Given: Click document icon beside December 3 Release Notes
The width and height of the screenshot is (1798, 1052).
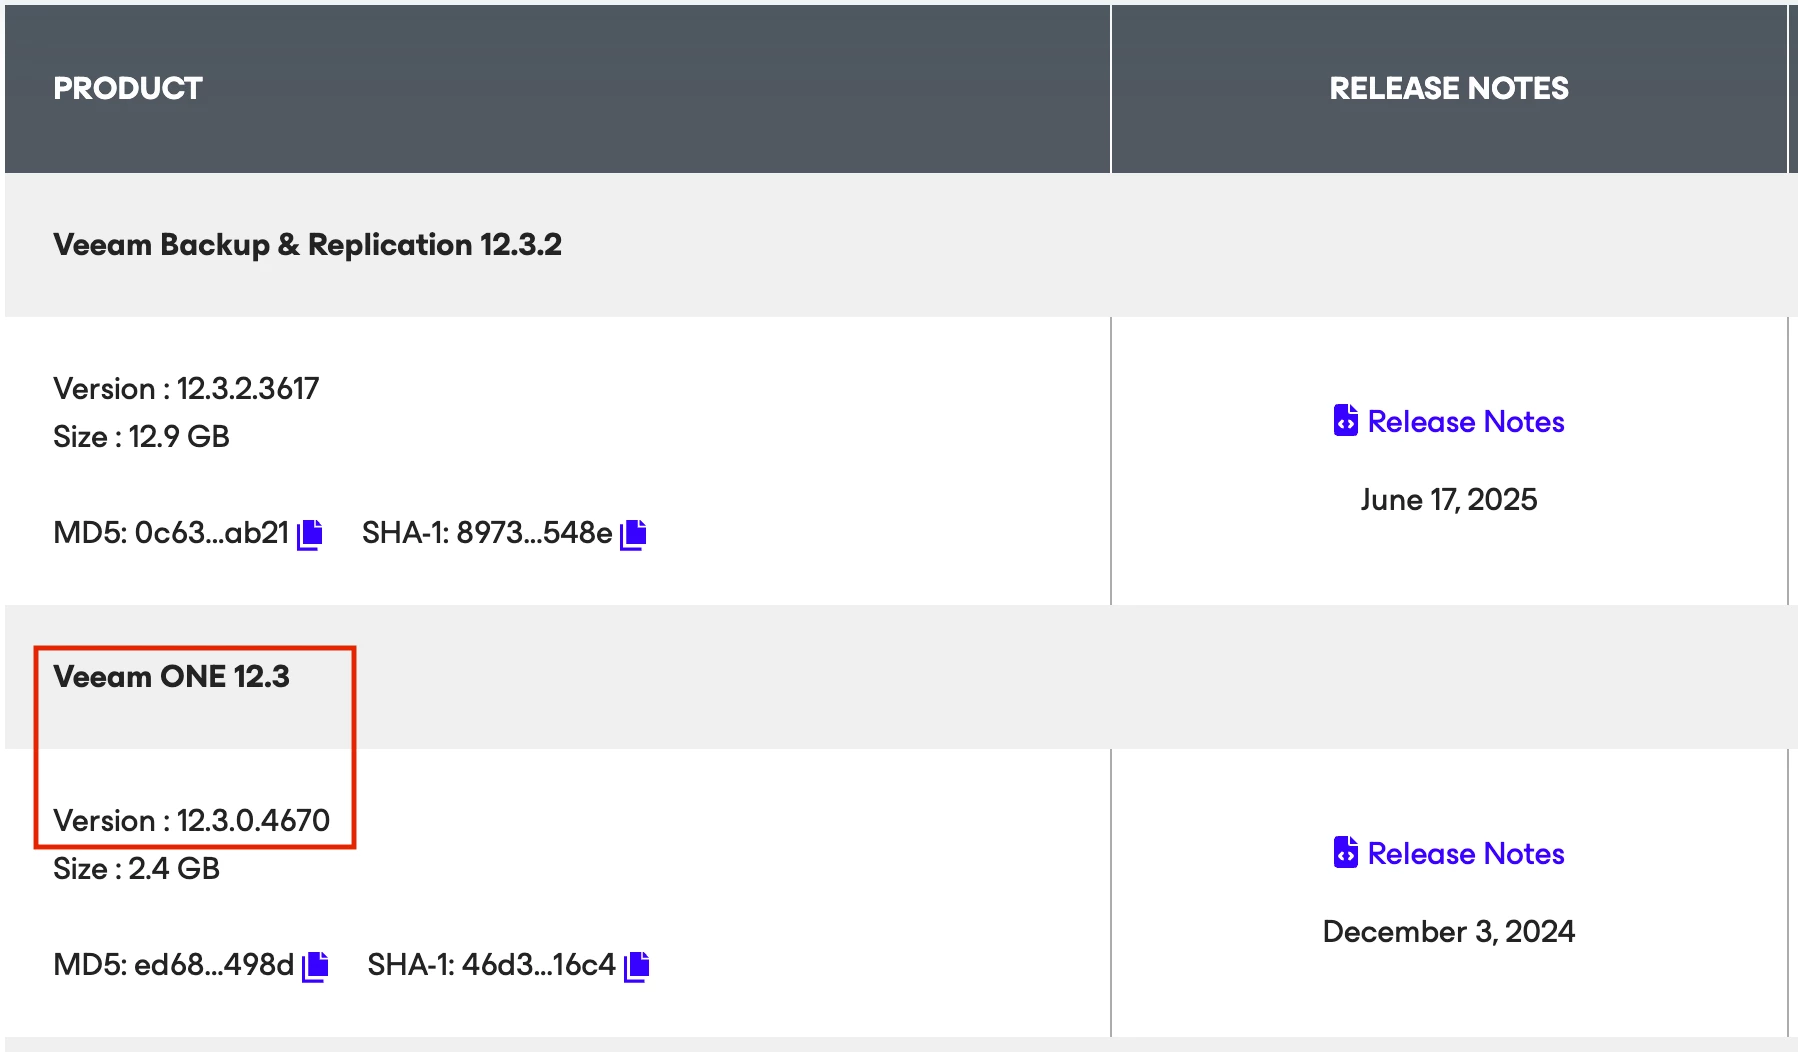Looking at the screenshot, I should point(1345,853).
